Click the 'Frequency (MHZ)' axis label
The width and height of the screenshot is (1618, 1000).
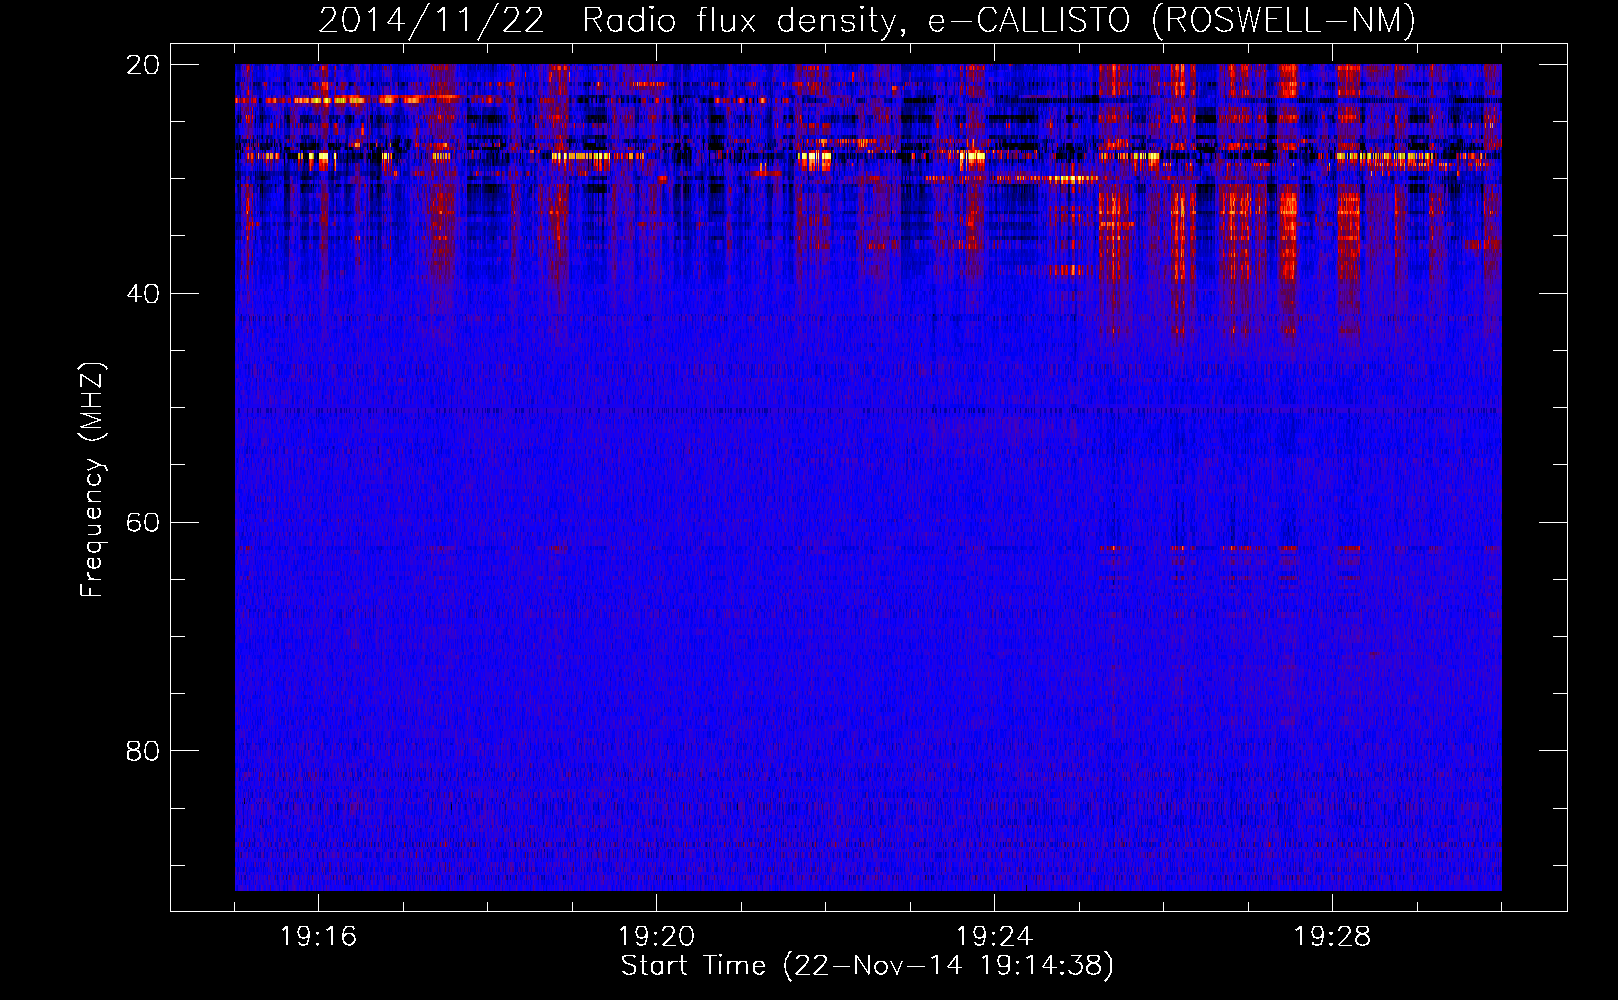click(x=91, y=480)
